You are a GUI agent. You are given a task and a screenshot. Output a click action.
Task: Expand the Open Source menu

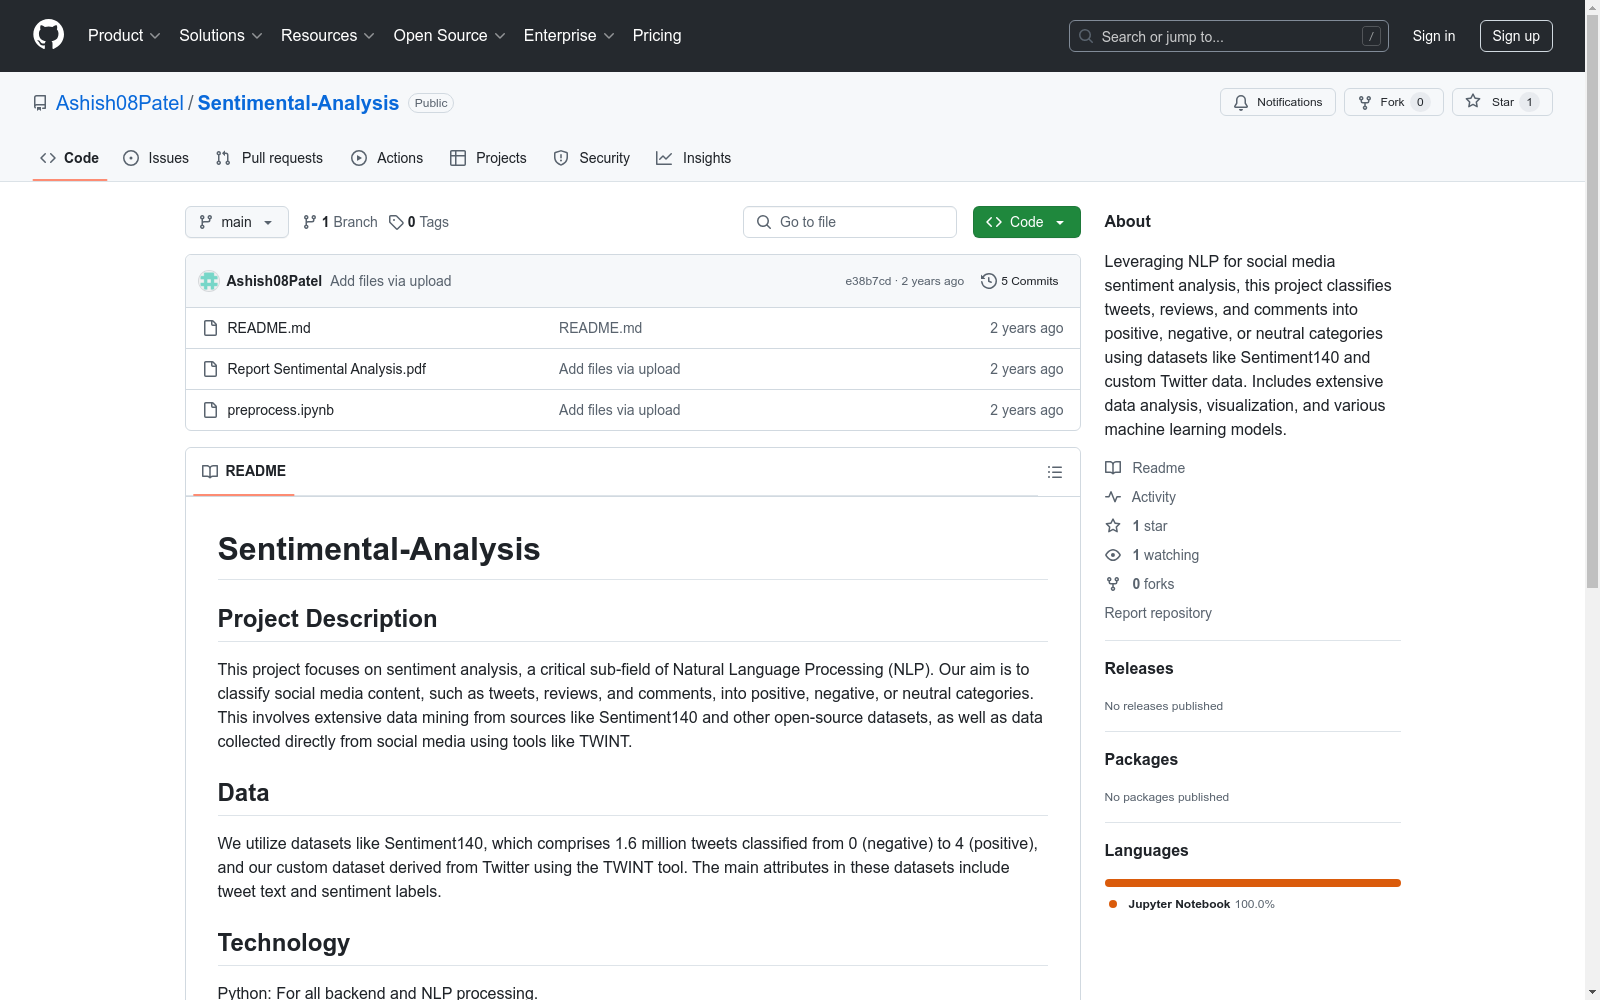[450, 35]
